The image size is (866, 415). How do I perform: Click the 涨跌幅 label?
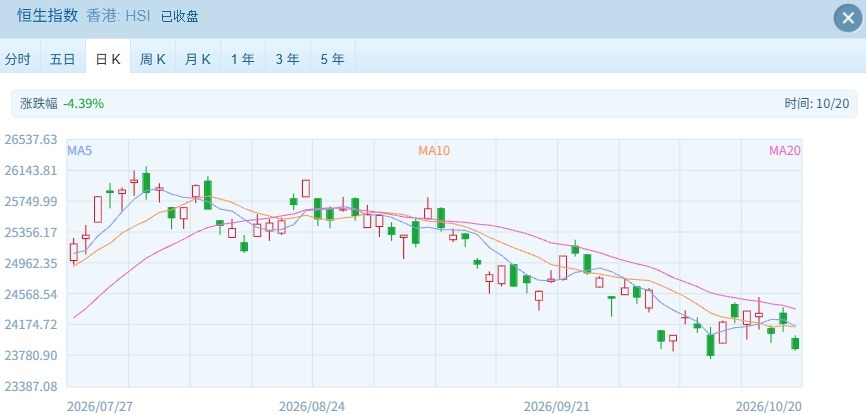click(x=39, y=103)
